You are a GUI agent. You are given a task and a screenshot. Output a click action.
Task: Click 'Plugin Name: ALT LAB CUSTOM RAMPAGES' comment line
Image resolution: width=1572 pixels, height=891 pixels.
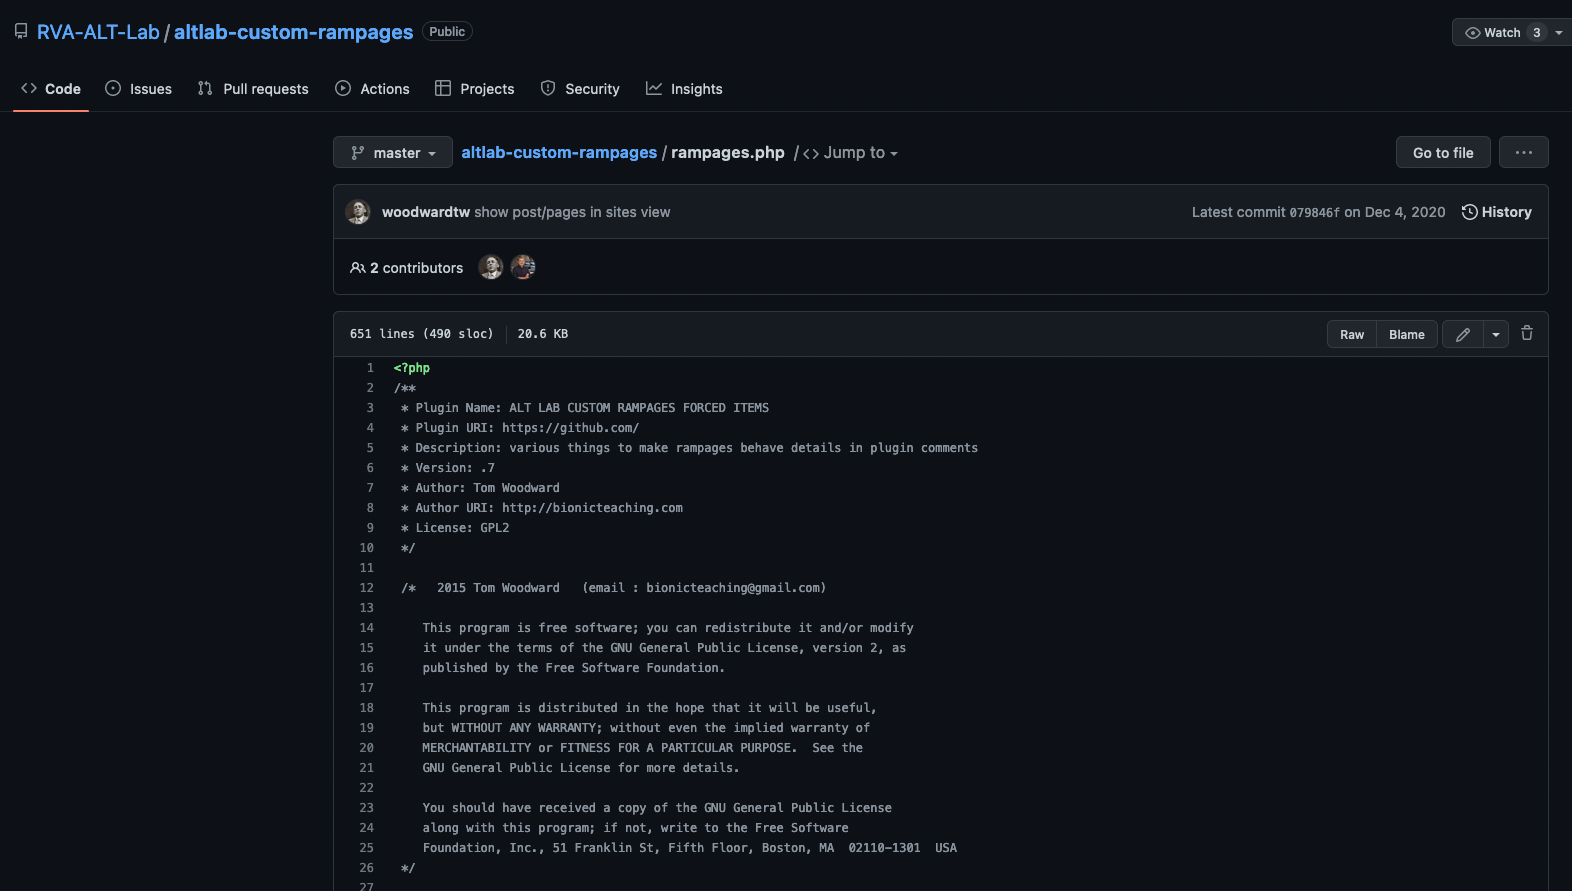tap(585, 408)
